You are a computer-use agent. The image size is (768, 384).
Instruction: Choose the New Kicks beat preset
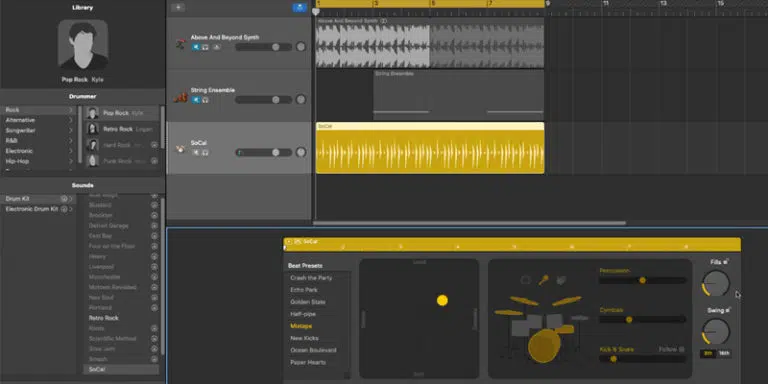click(304, 338)
